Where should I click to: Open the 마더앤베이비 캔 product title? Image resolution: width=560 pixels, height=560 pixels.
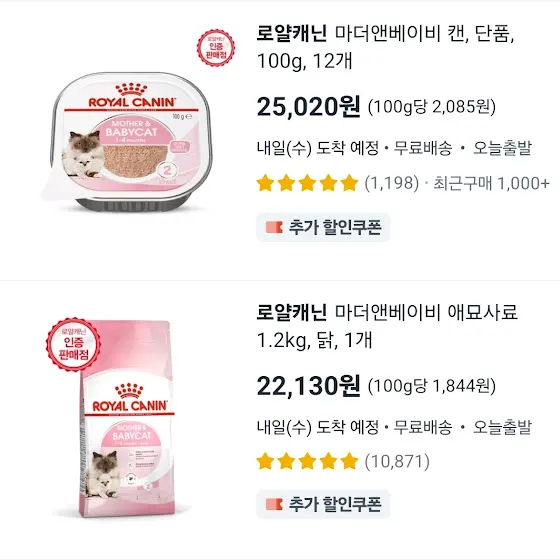[386, 47]
